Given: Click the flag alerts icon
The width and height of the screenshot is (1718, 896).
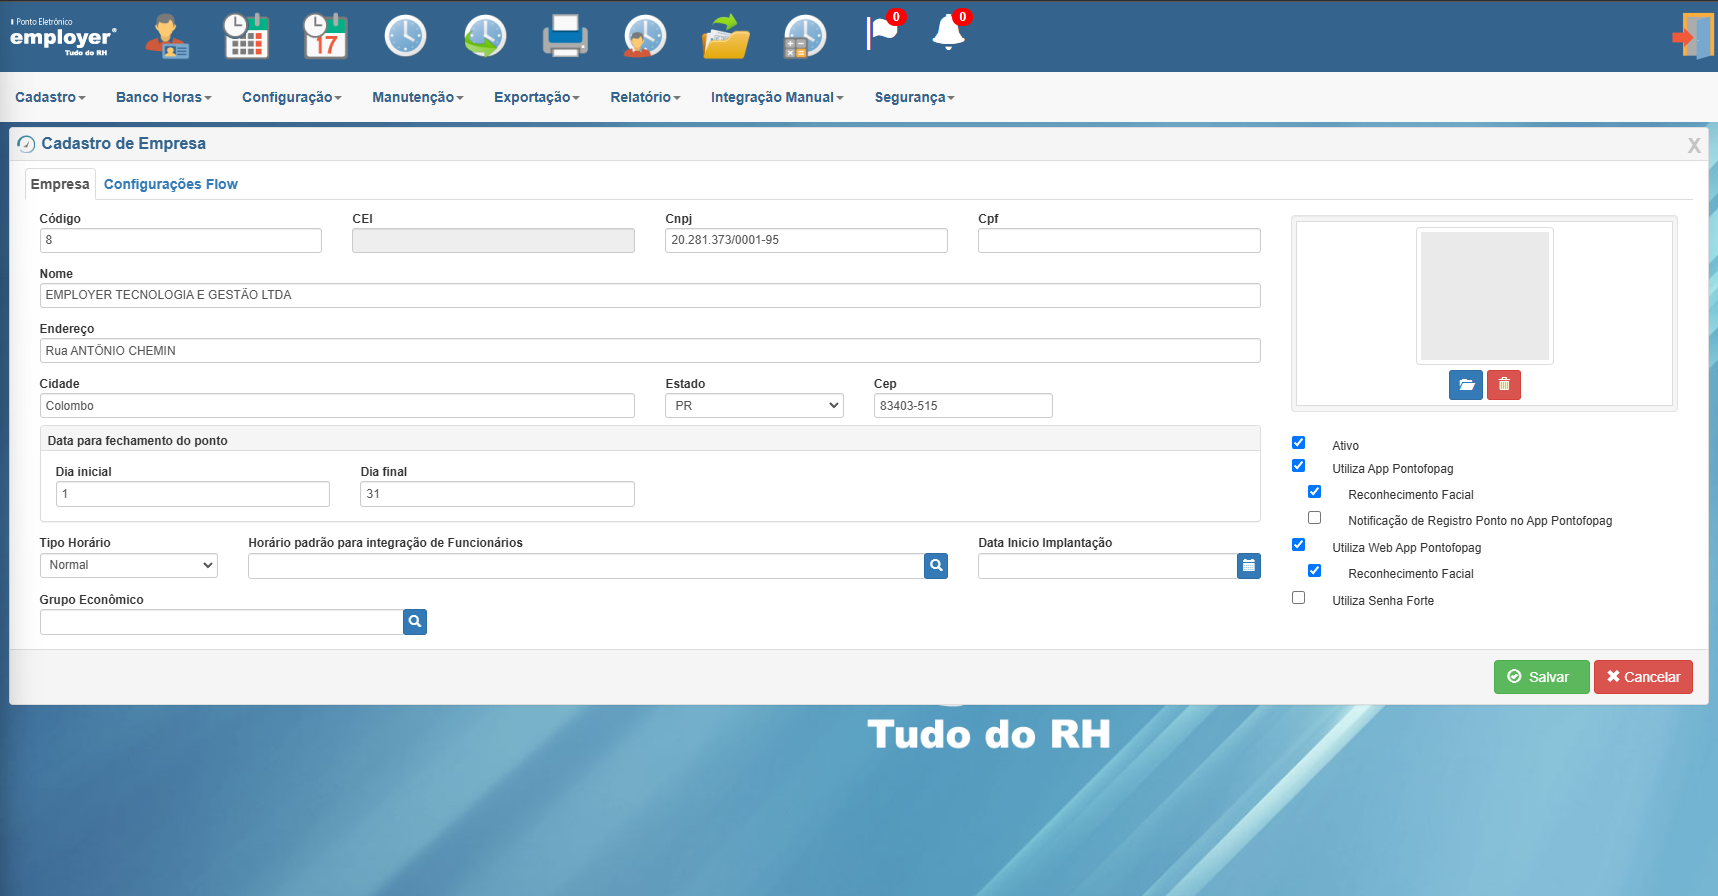Looking at the screenshot, I should tap(884, 32).
